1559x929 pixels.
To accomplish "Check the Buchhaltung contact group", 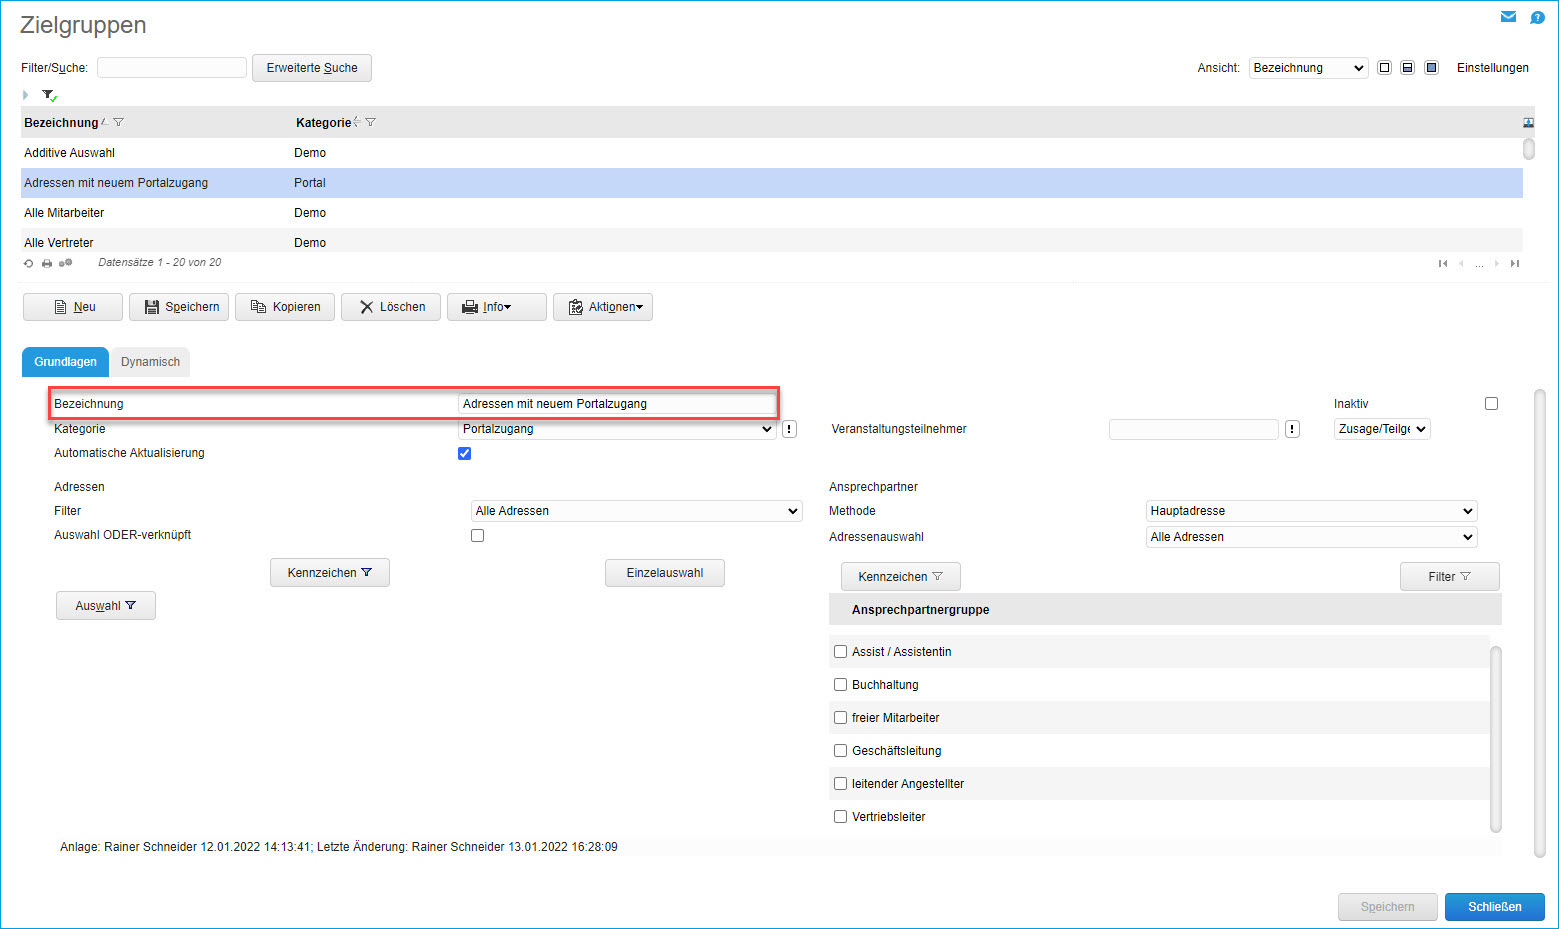I will coord(840,685).
